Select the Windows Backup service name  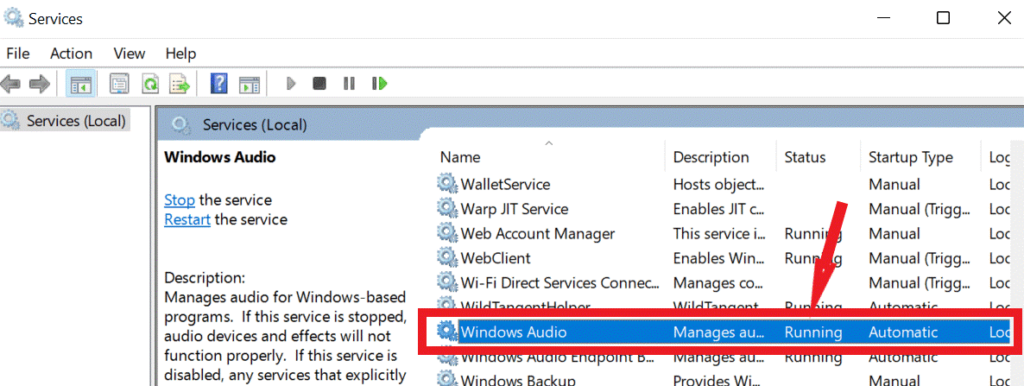[518, 381]
